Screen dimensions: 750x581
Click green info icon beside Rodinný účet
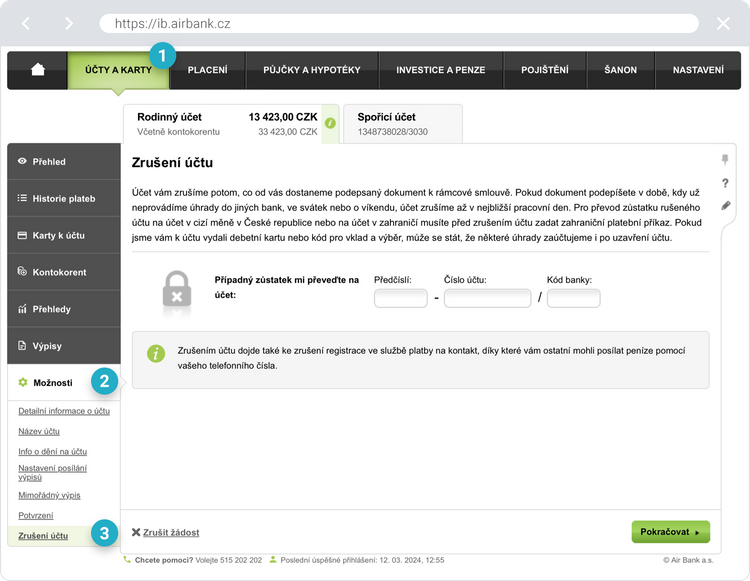330,123
